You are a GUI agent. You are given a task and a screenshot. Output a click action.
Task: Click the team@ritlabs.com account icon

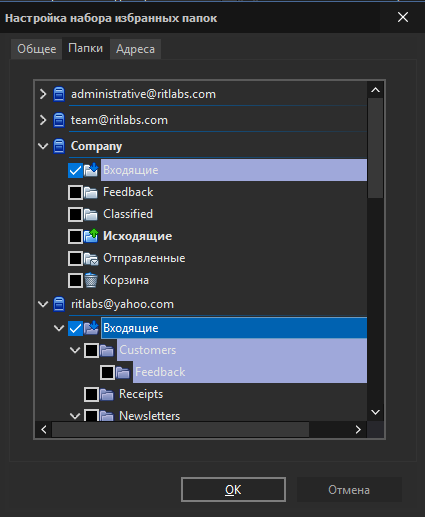pos(59,120)
